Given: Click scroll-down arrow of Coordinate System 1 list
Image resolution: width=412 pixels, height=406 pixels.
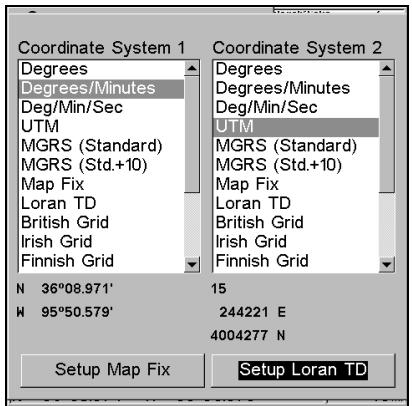Looking at the screenshot, I should click(192, 264).
